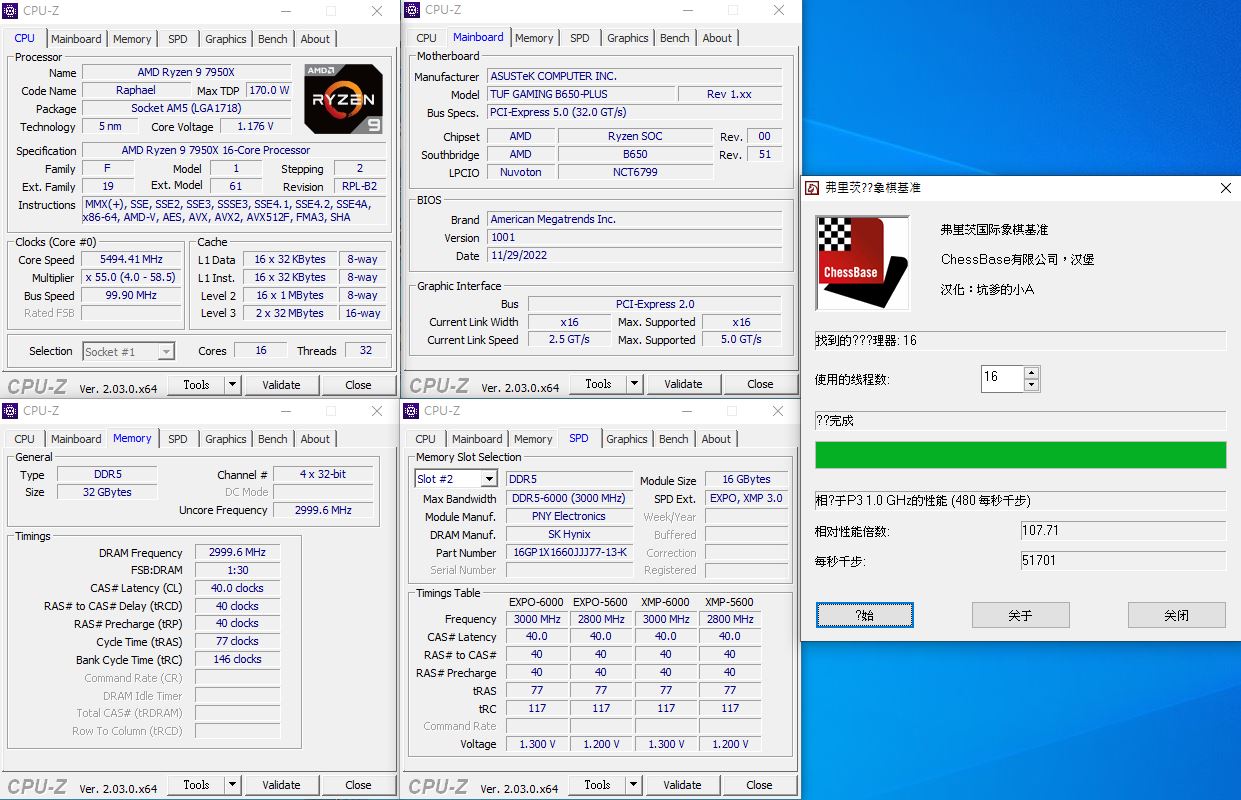
Task: Increase the thread count with the up arrow
Action: (x=1032, y=372)
